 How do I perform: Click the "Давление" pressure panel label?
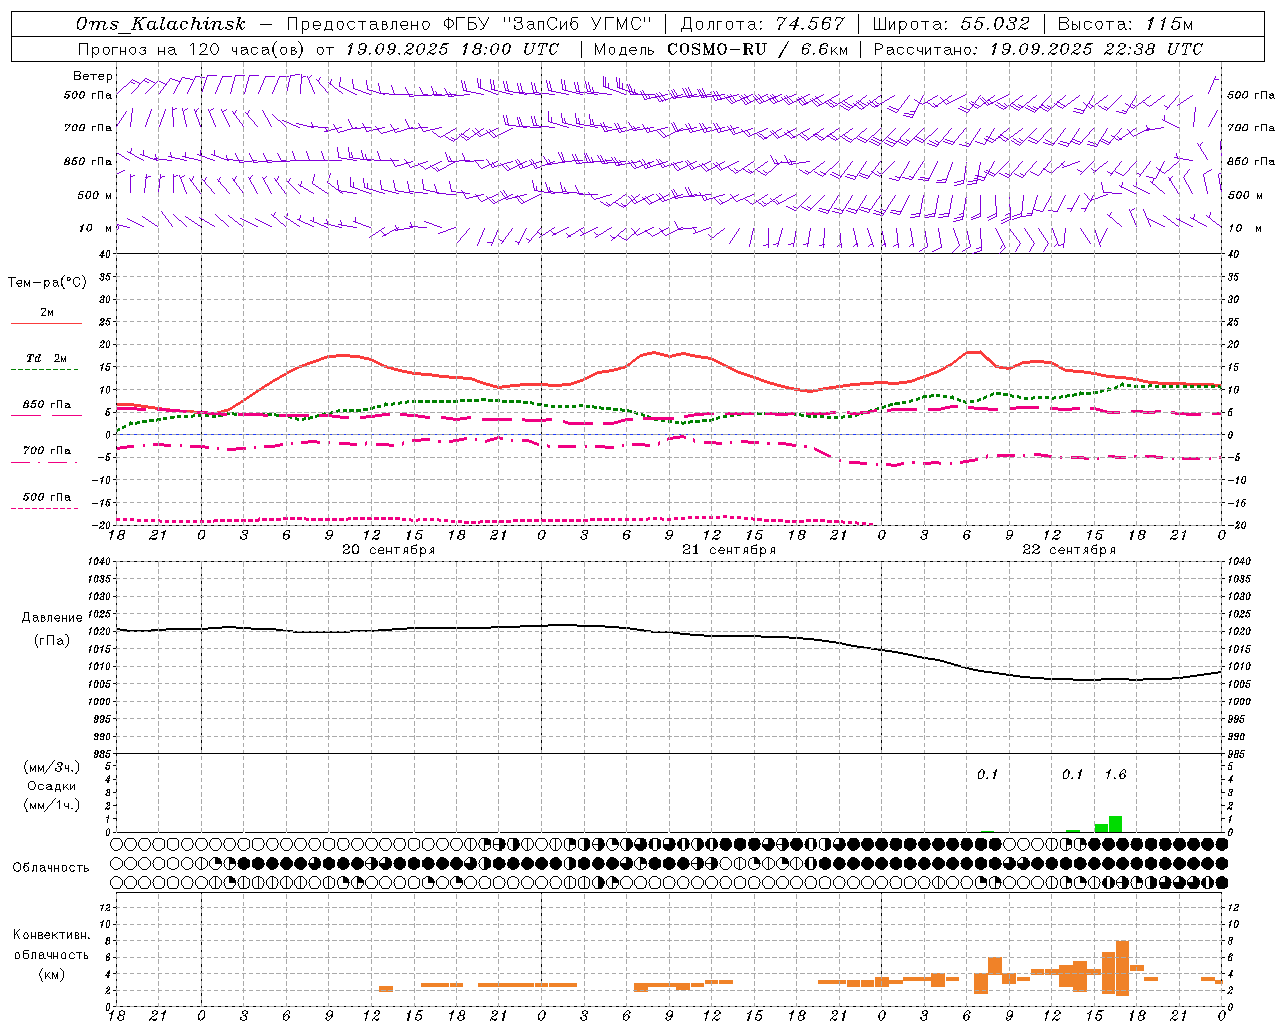(52, 618)
